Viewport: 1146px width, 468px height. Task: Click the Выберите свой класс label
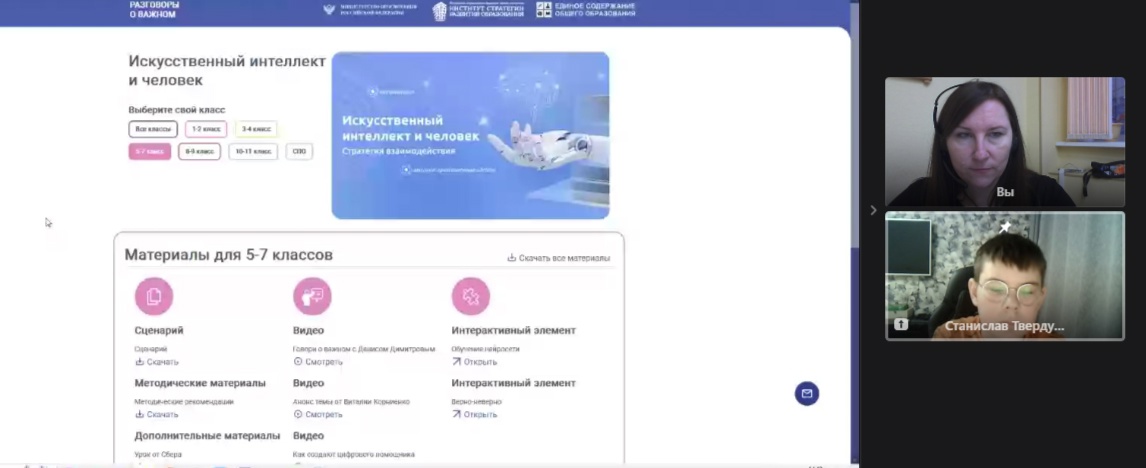click(x=177, y=110)
